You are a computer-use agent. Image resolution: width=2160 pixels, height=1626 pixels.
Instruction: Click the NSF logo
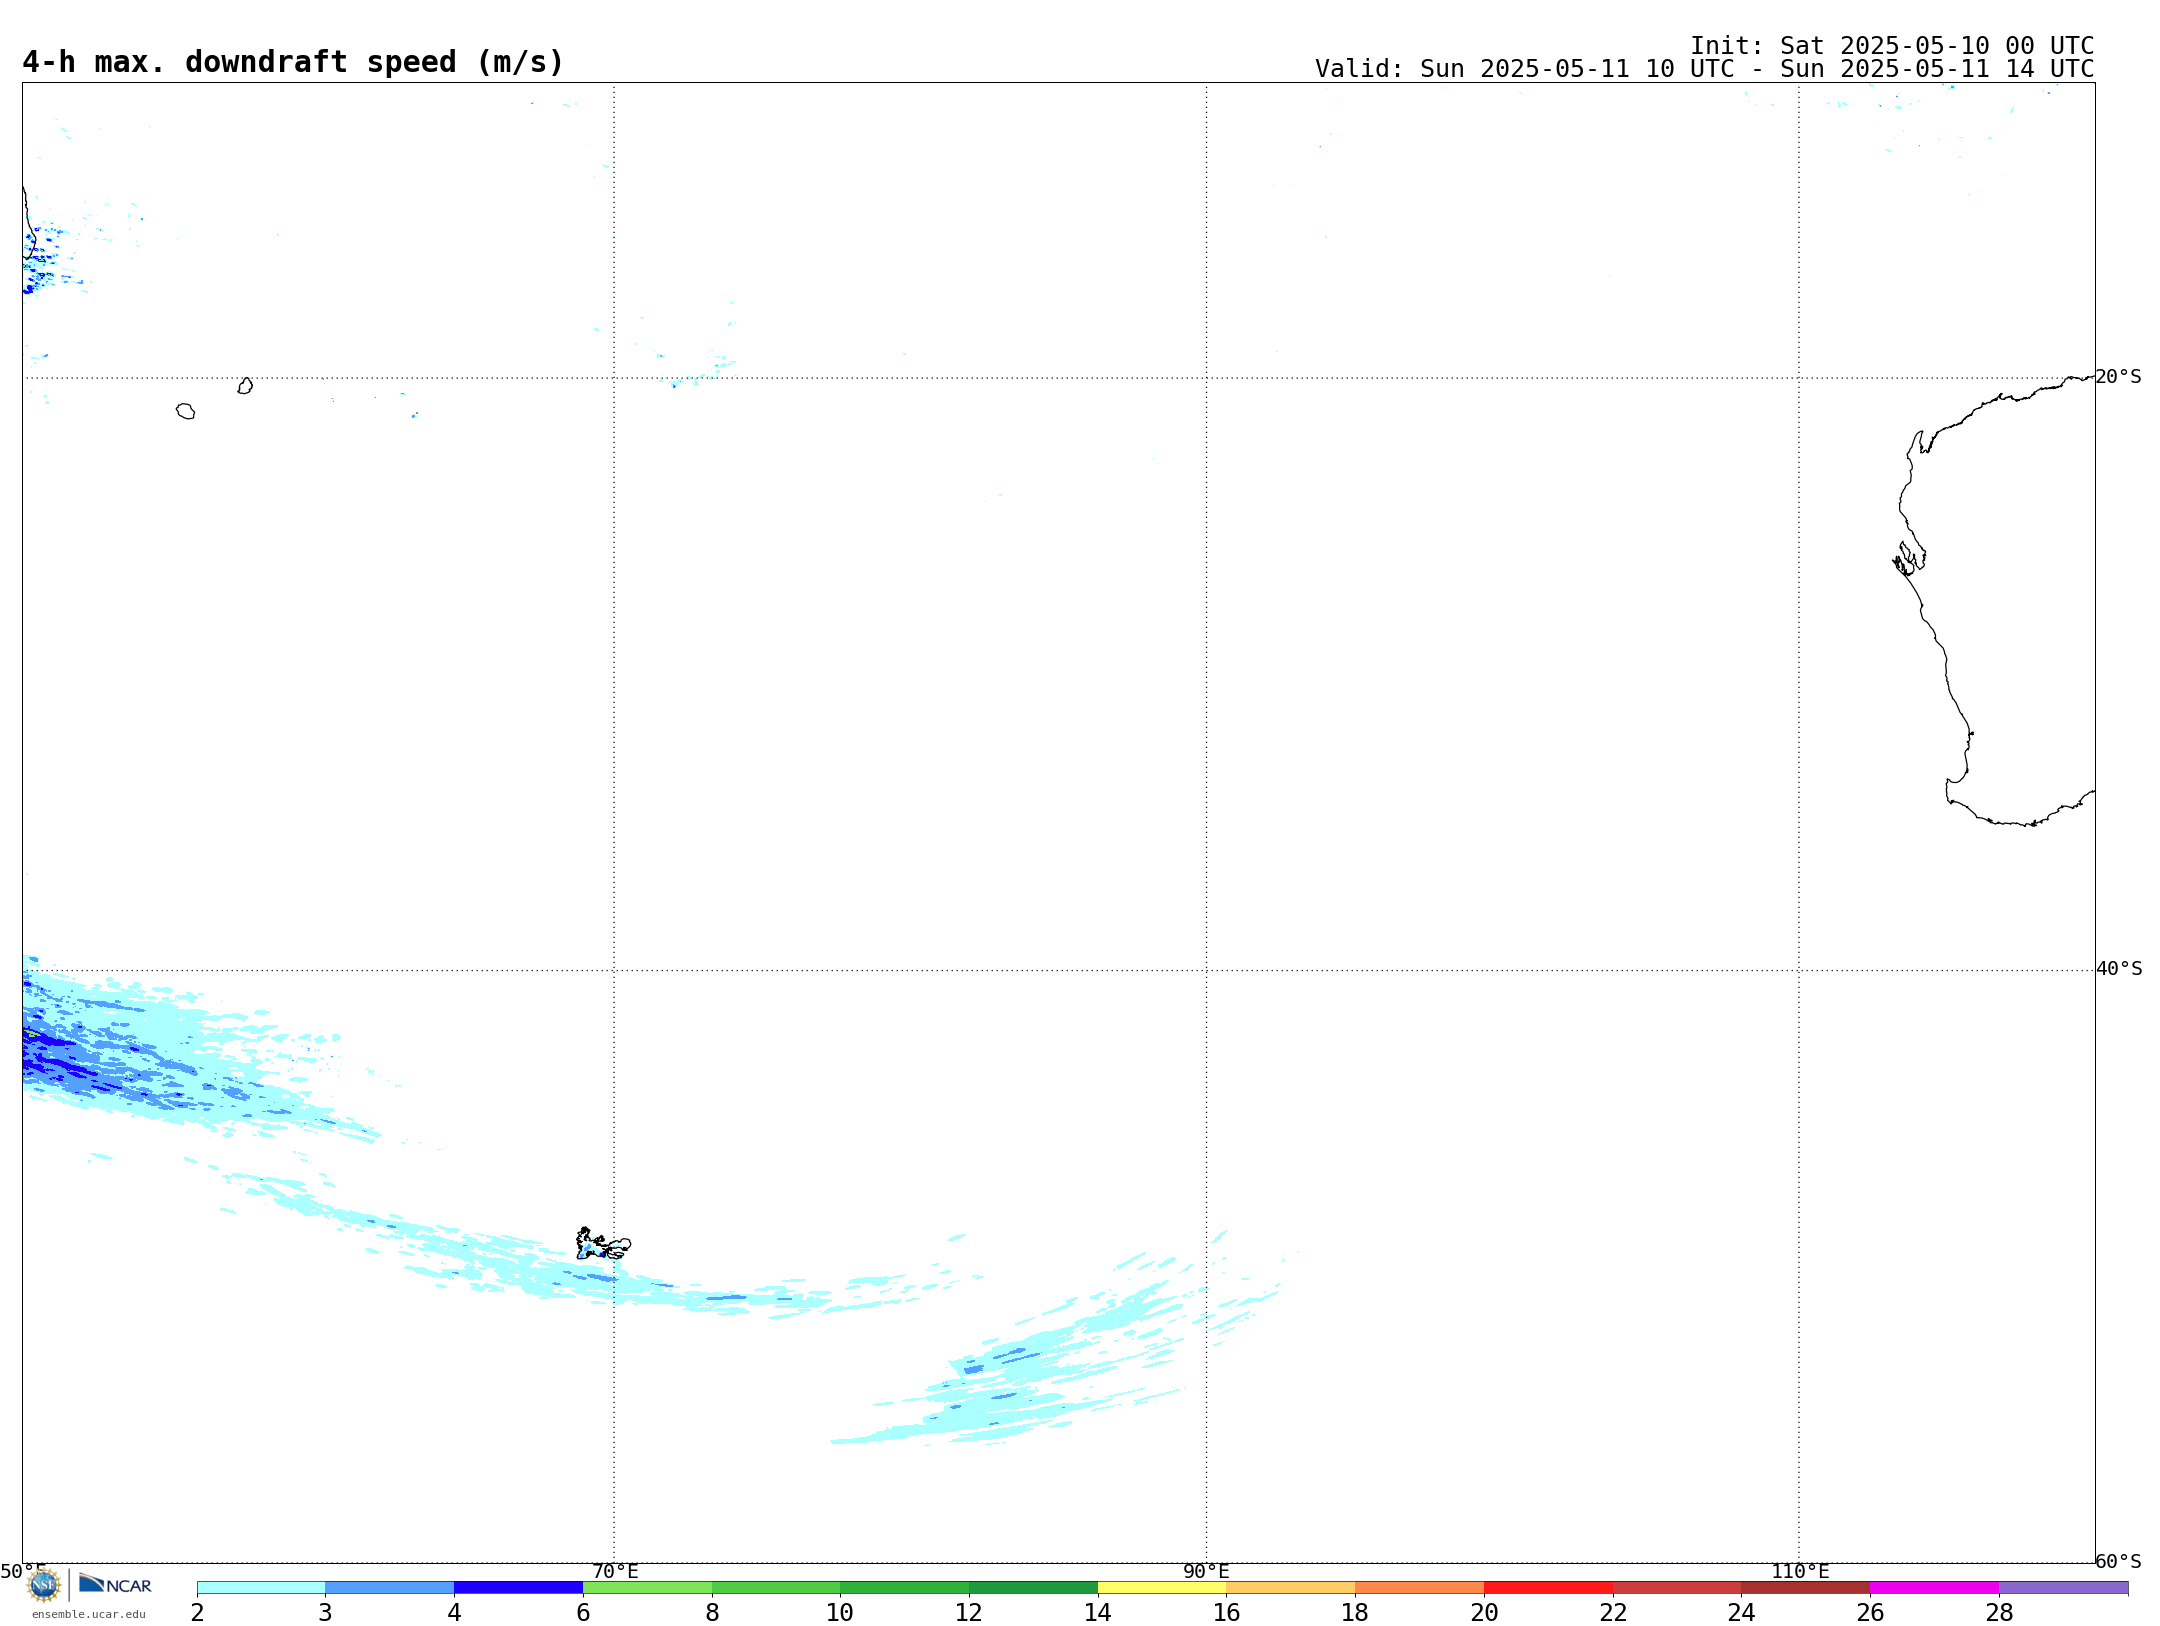coord(44,1585)
